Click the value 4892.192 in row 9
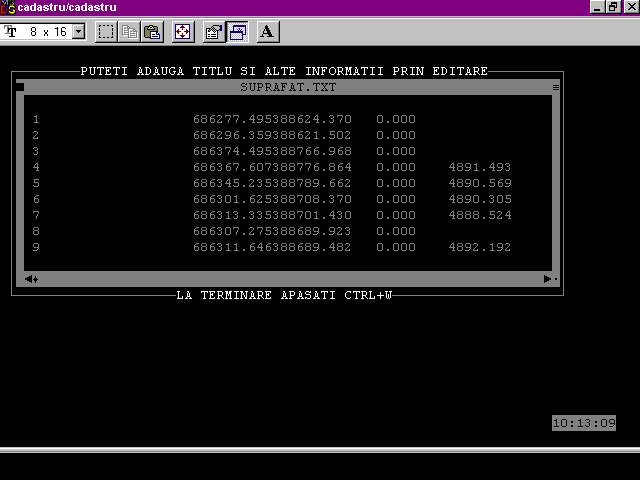Image resolution: width=640 pixels, height=480 pixels. point(479,247)
